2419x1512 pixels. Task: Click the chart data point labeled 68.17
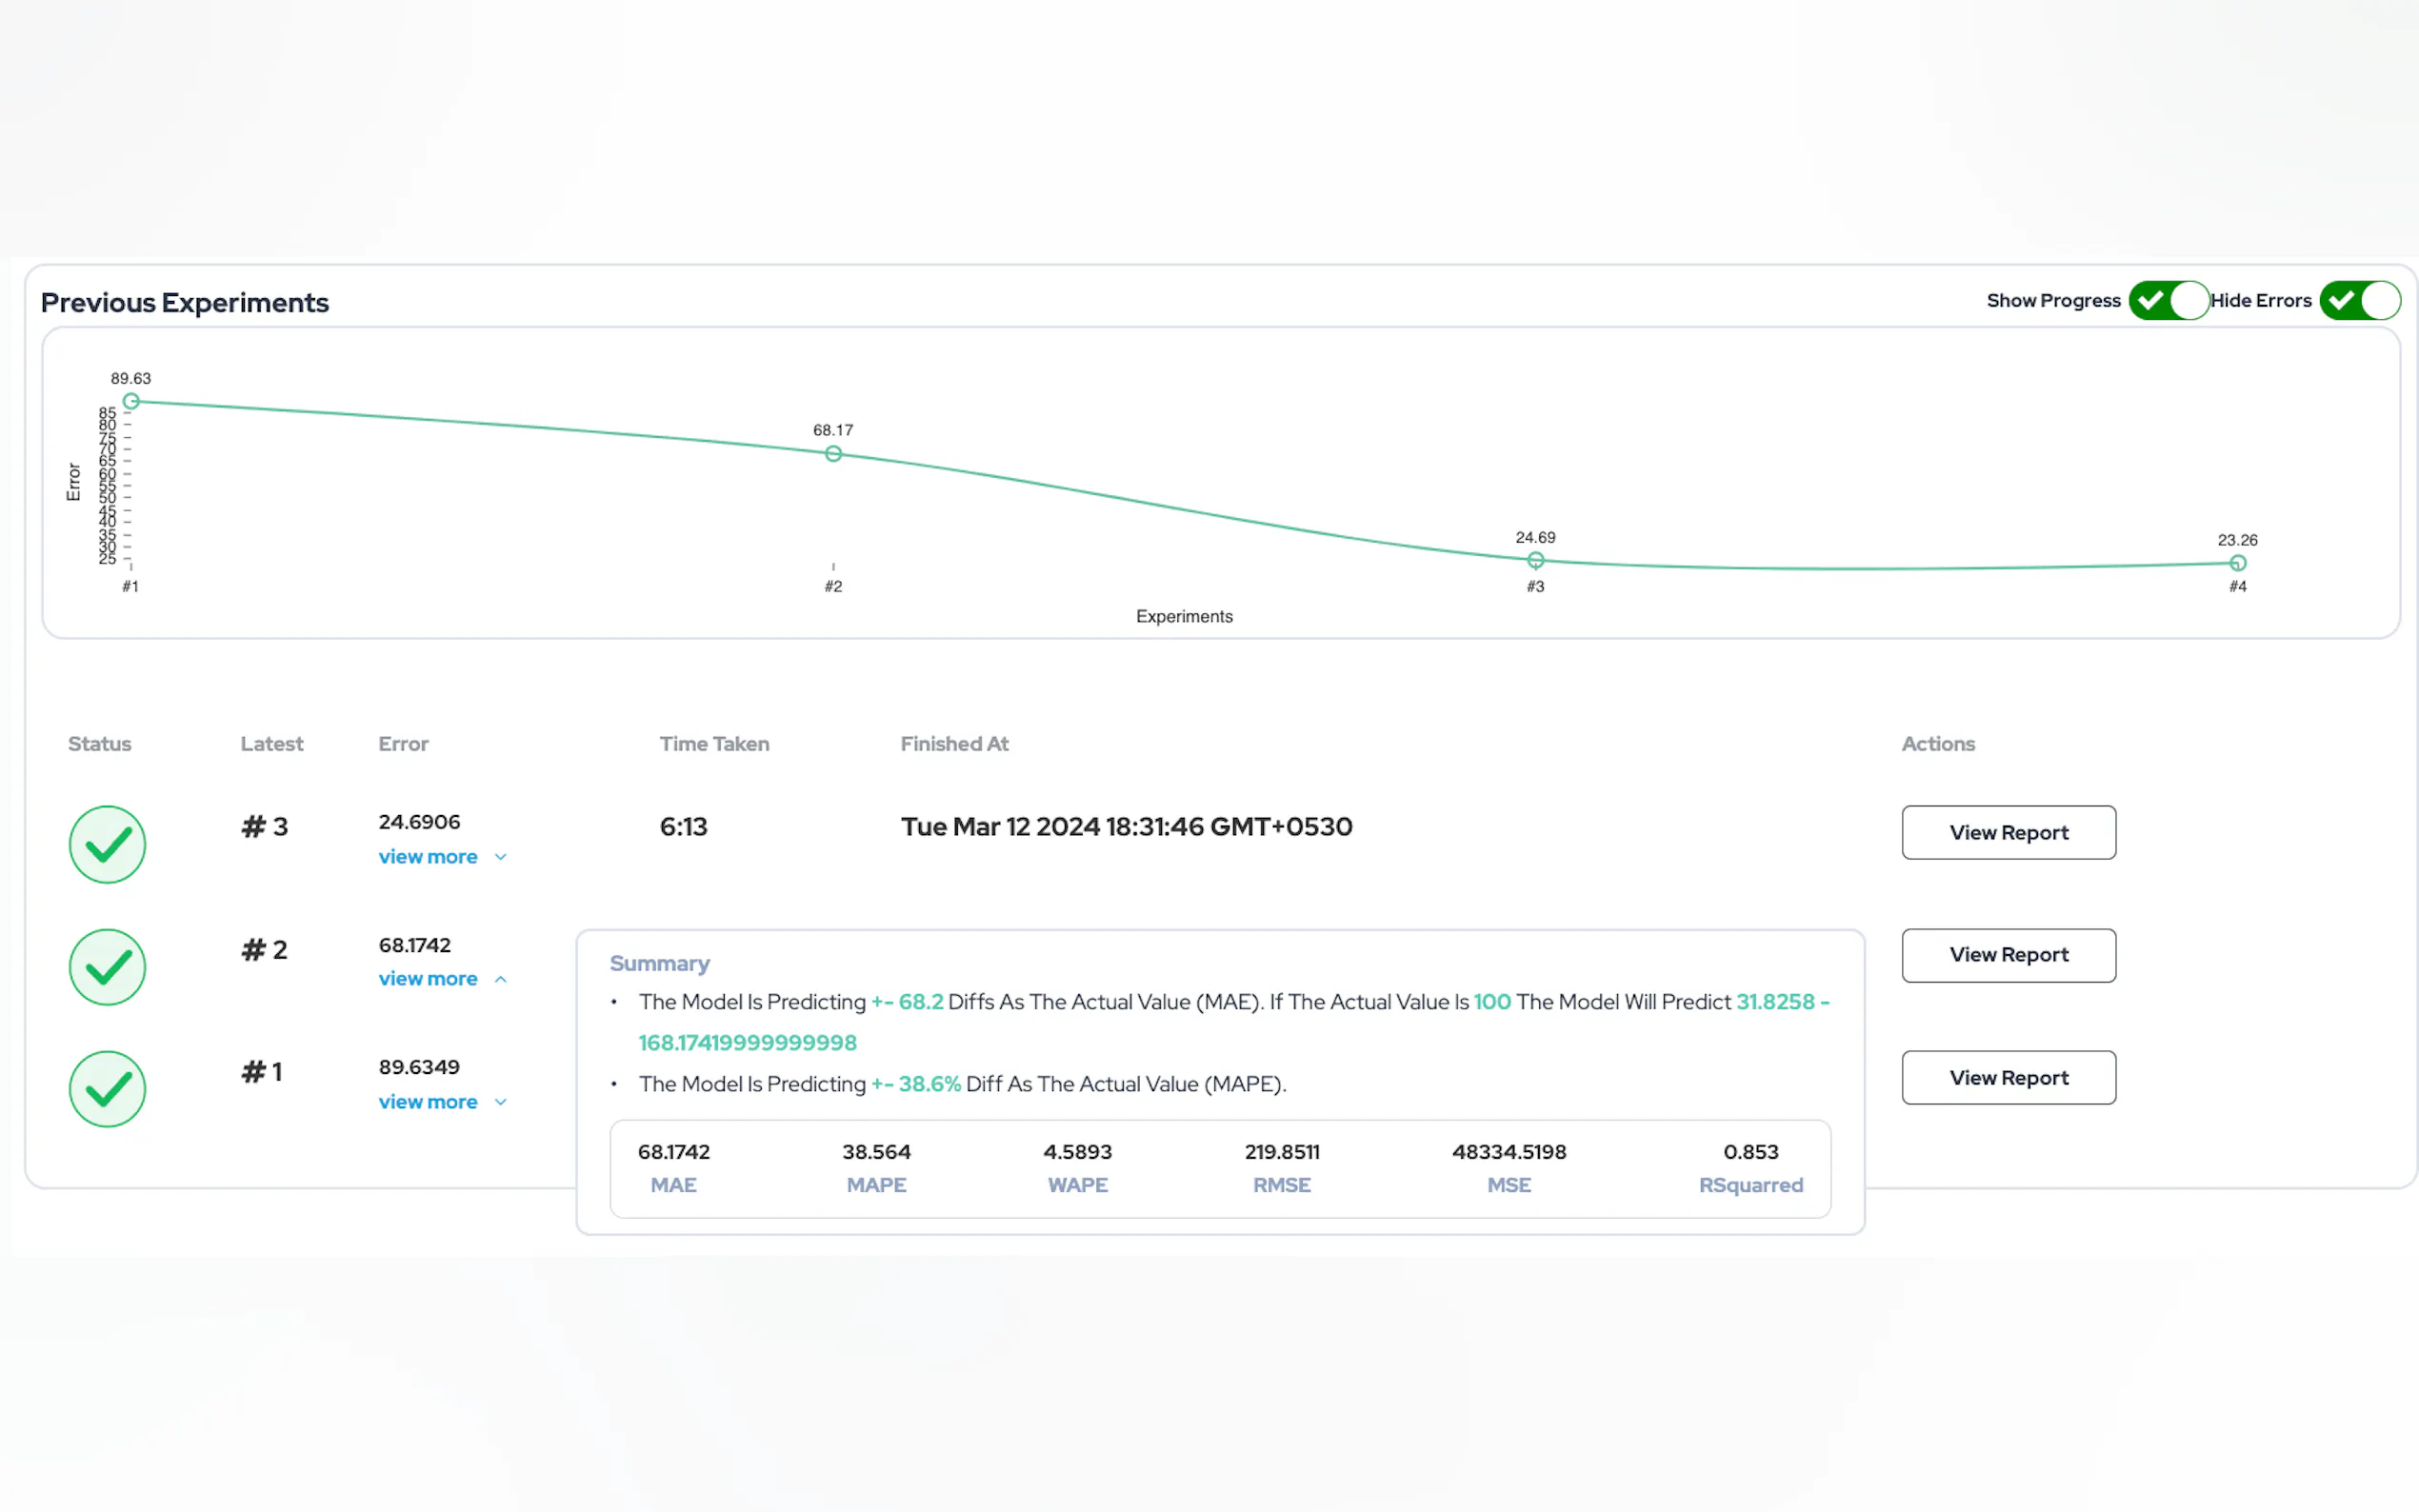pyautogui.click(x=833, y=454)
